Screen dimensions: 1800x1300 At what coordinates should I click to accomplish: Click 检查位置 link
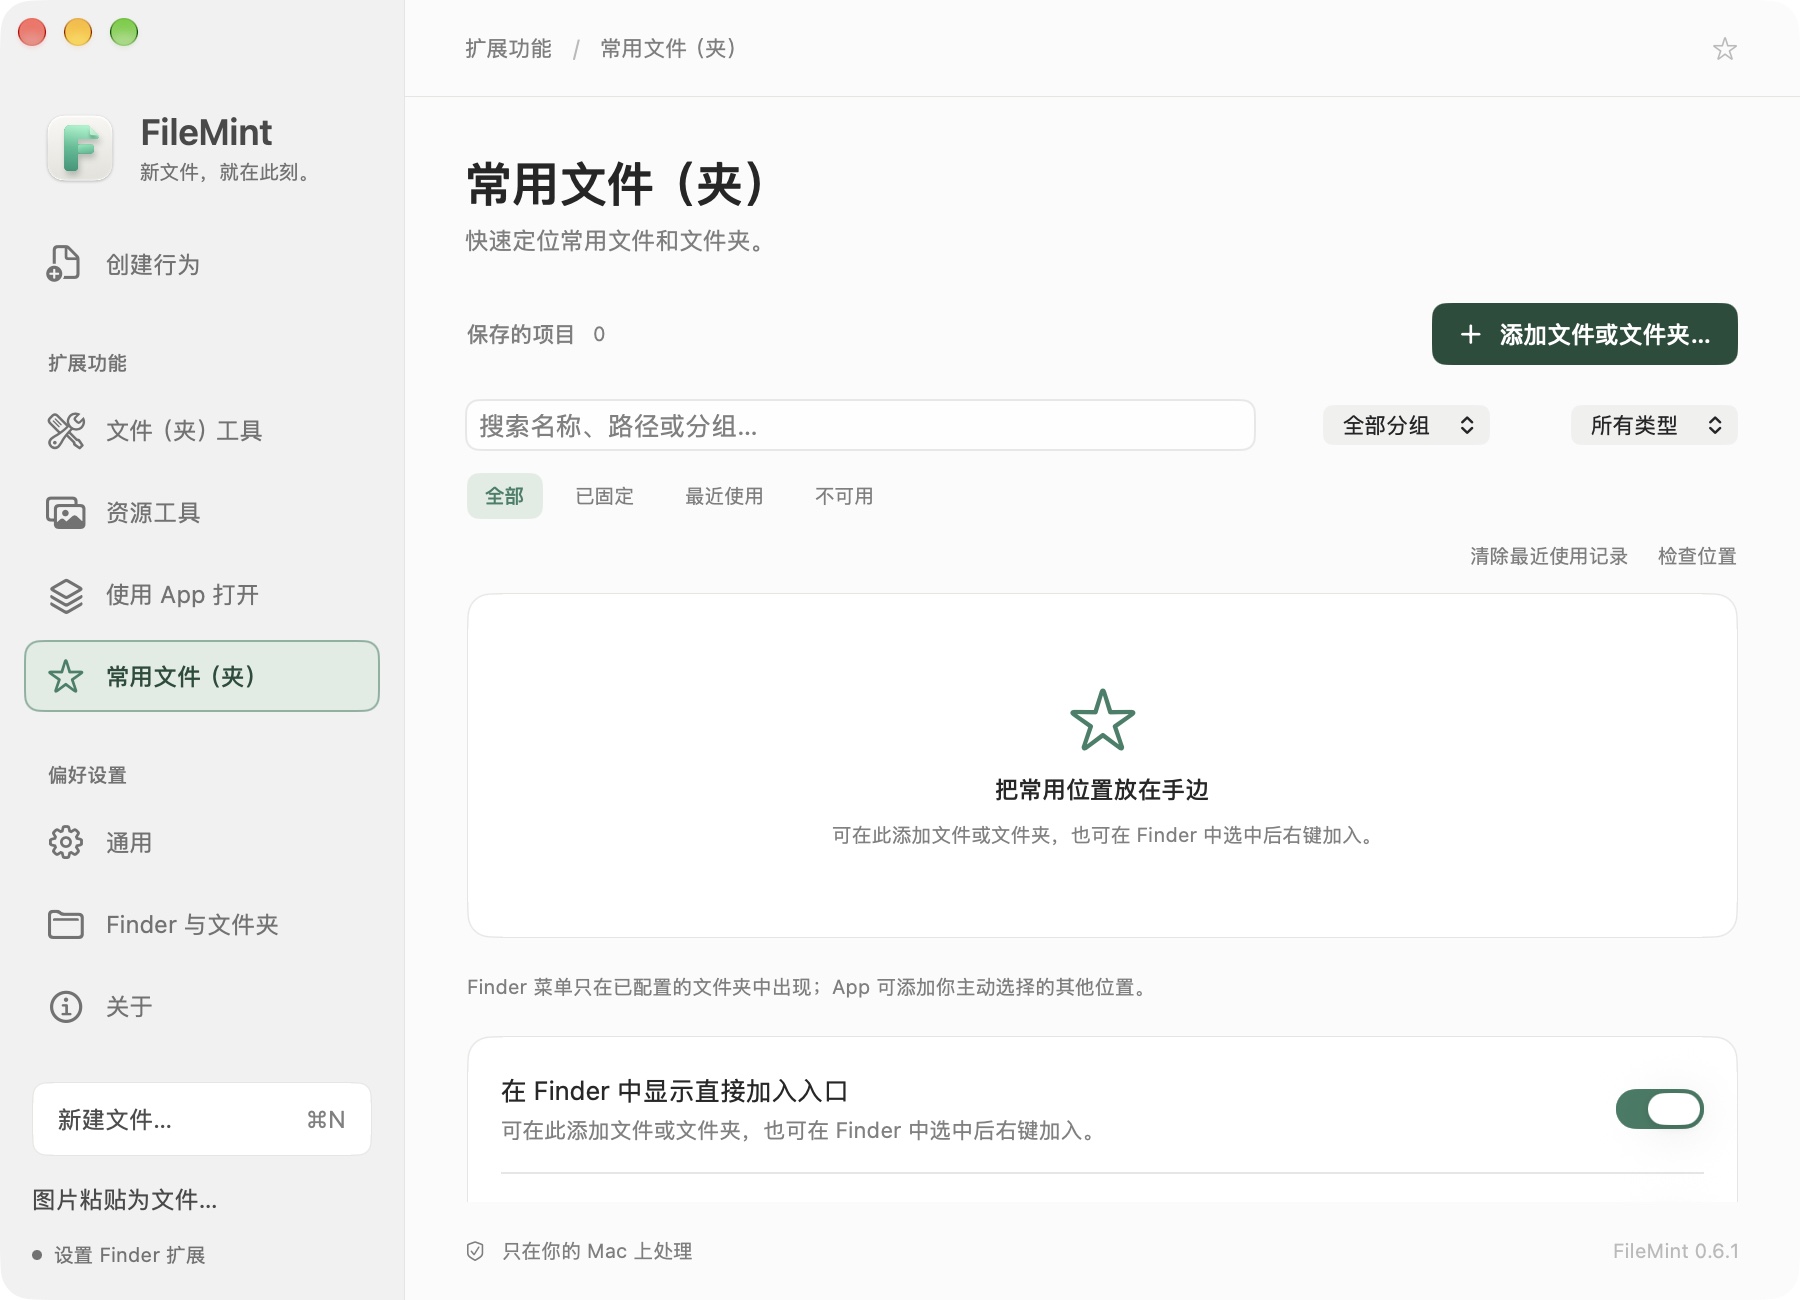click(1697, 556)
